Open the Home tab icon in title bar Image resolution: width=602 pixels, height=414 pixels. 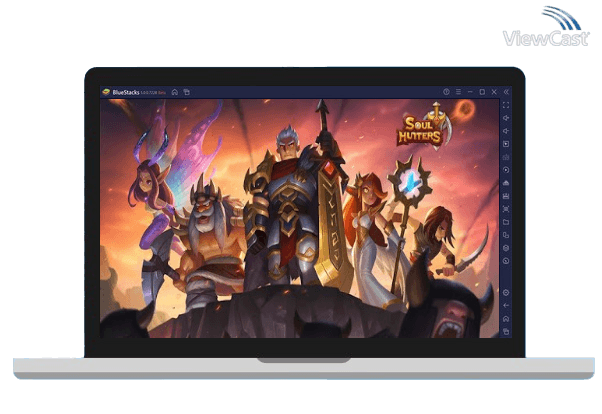click(x=175, y=92)
